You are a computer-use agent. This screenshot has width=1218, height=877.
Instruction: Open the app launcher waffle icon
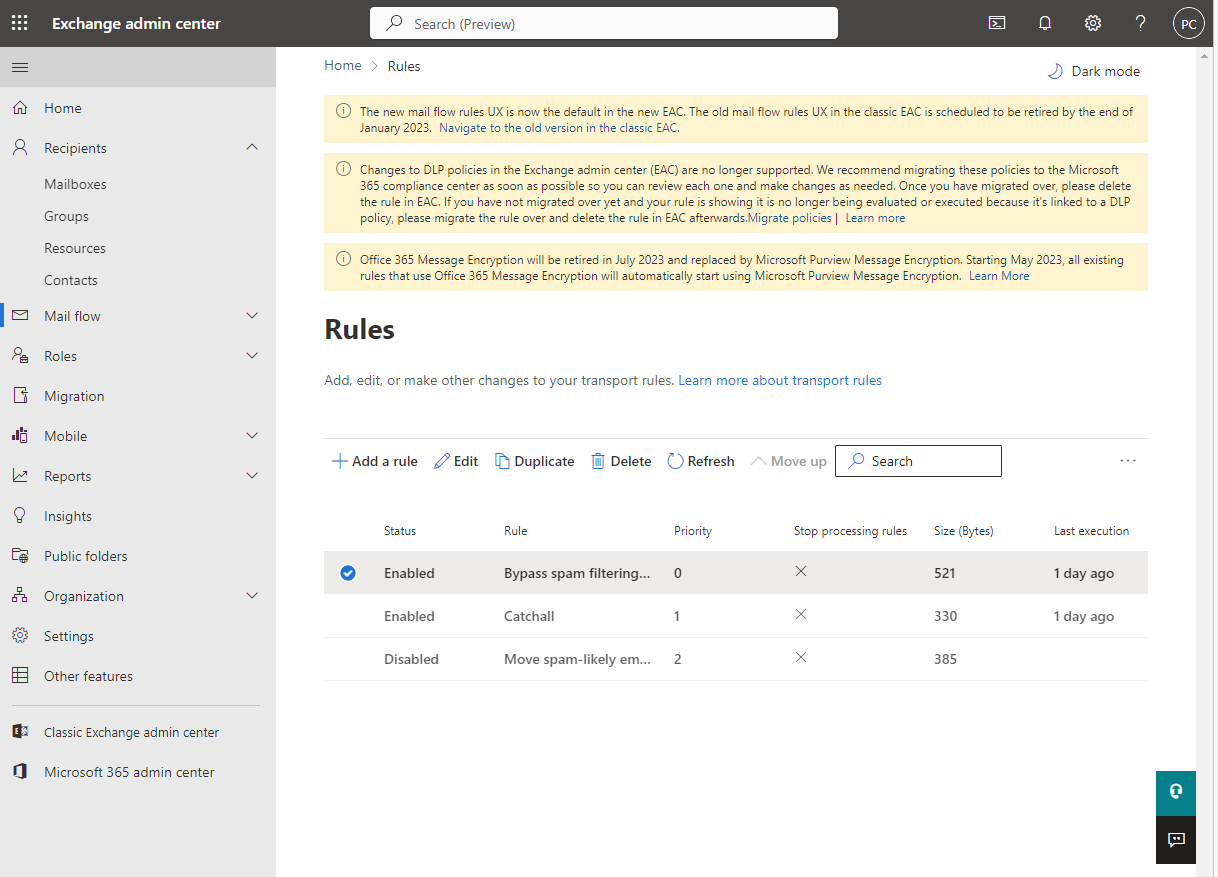click(20, 23)
